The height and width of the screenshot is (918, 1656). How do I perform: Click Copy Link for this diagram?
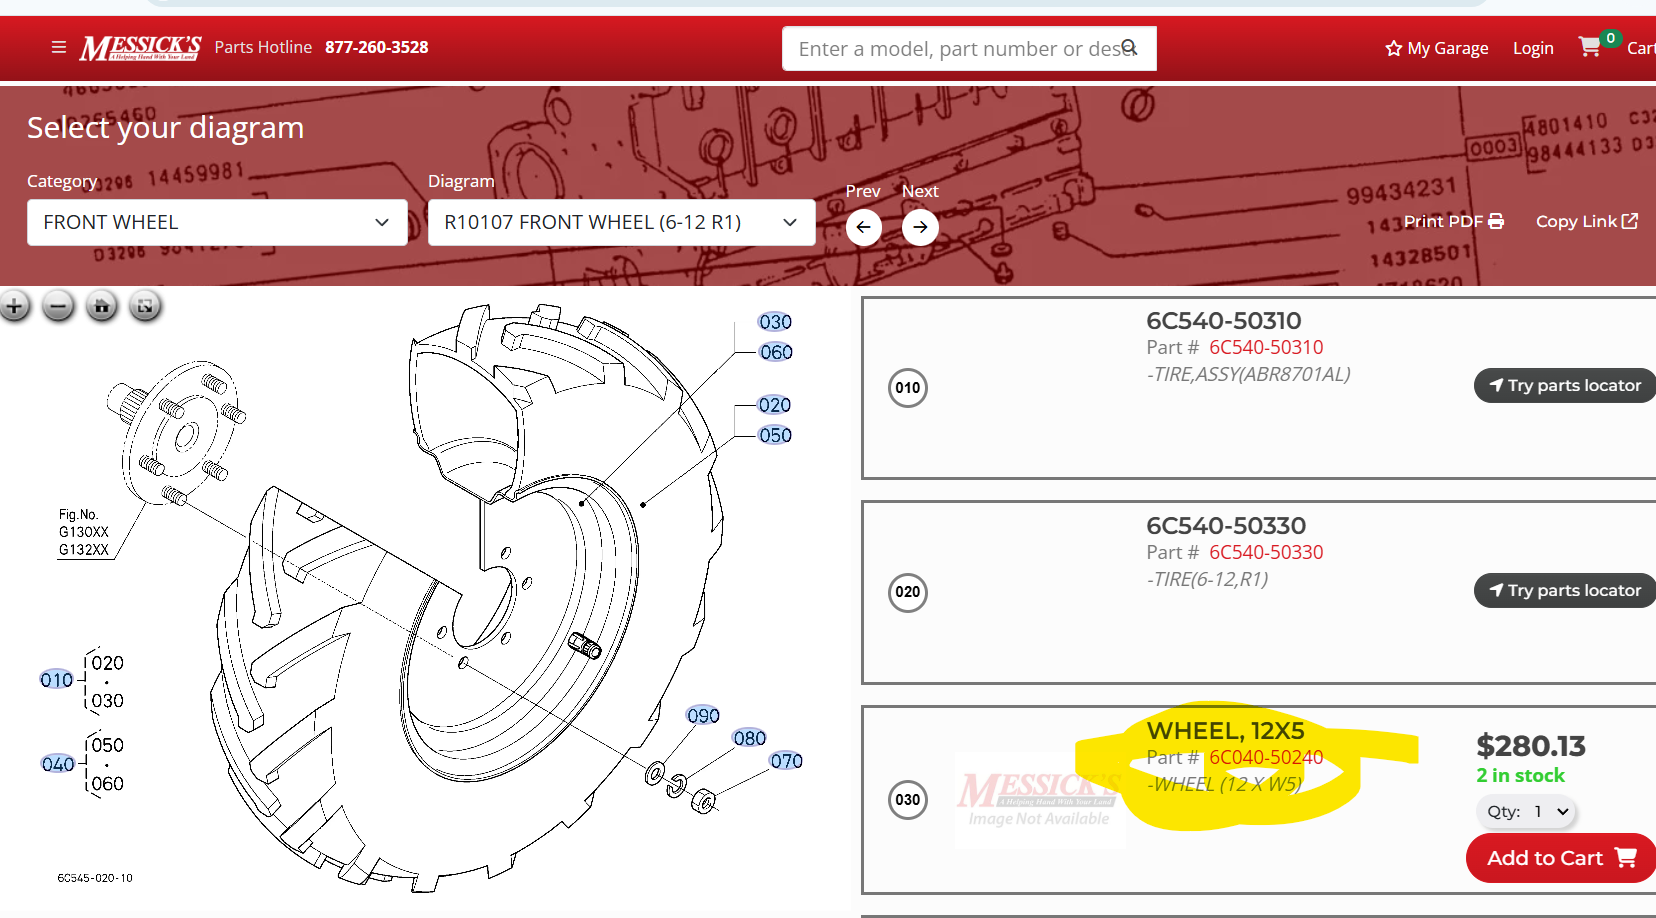tap(1586, 221)
